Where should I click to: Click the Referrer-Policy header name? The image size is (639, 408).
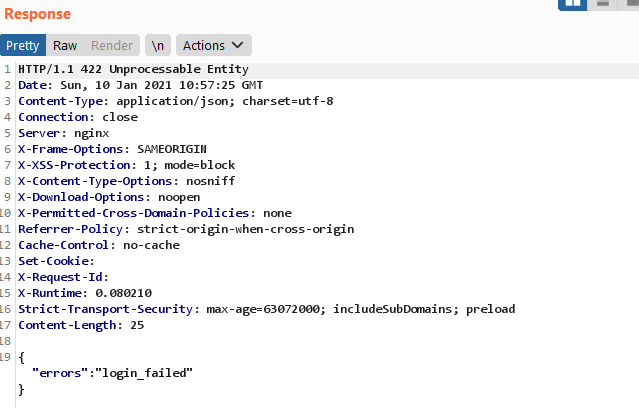[71, 229]
